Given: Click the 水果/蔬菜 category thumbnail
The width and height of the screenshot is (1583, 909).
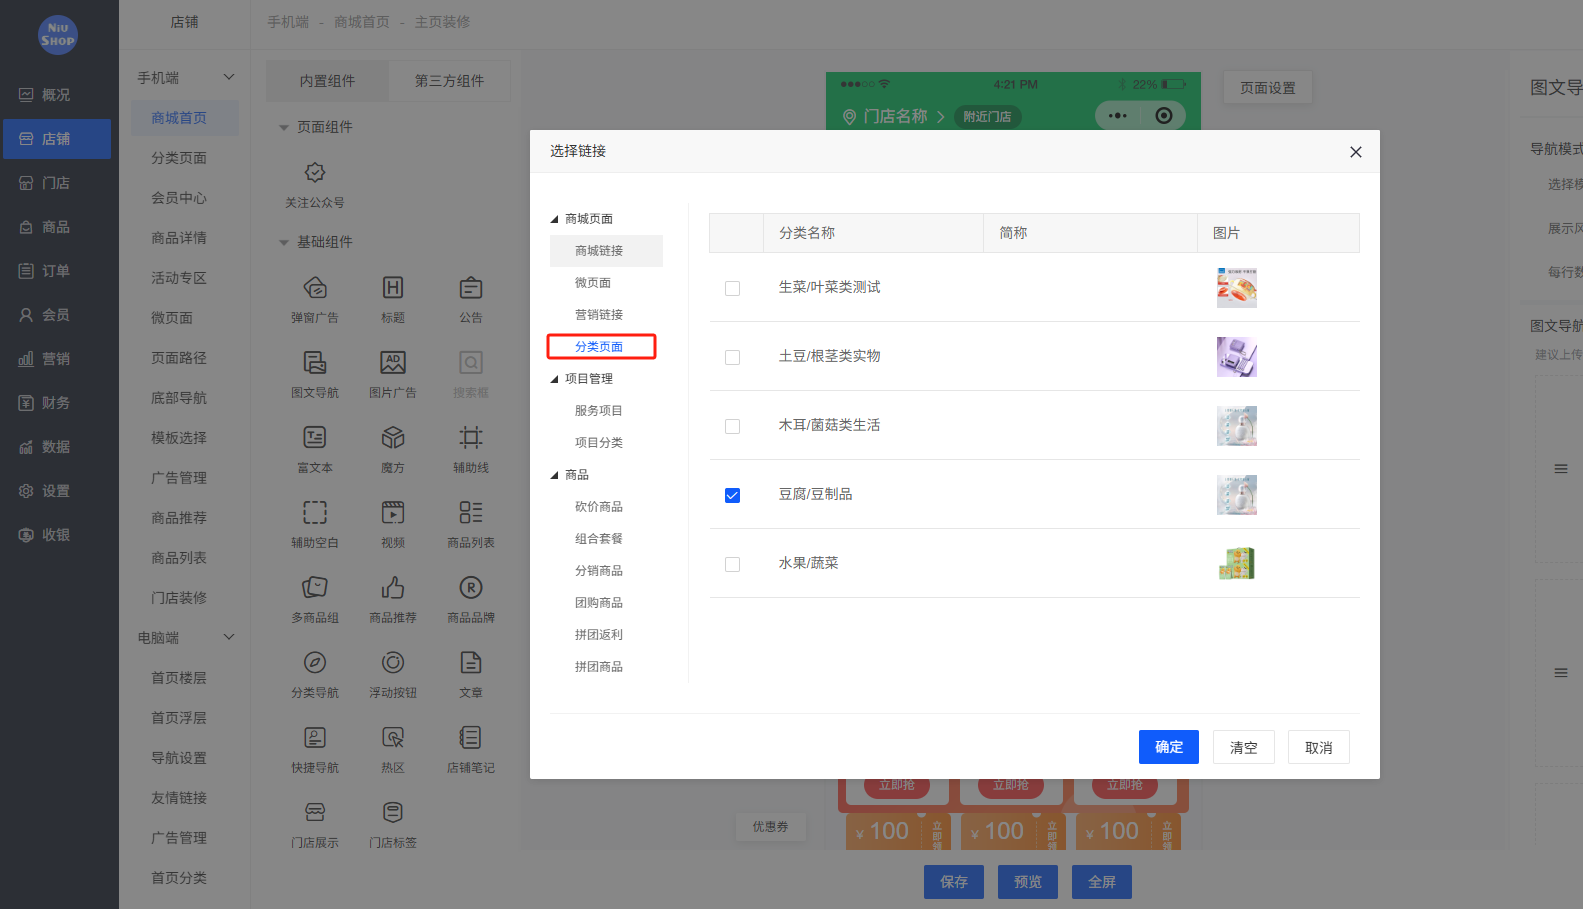Looking at the screenshot, I should click(x=1237, y=564).
